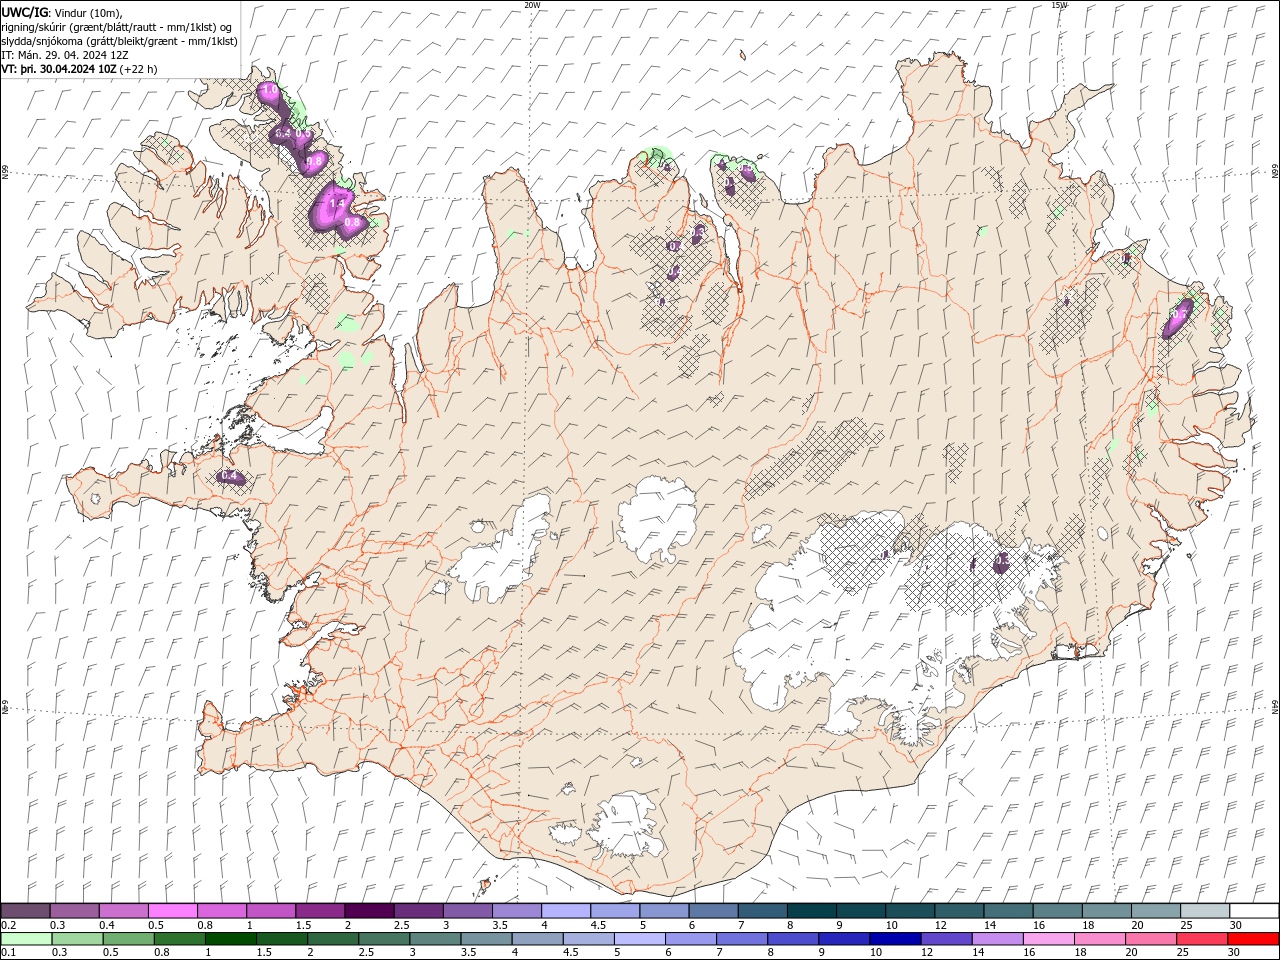Click the '25' label in the bottom legend row

click(1181, 953)
